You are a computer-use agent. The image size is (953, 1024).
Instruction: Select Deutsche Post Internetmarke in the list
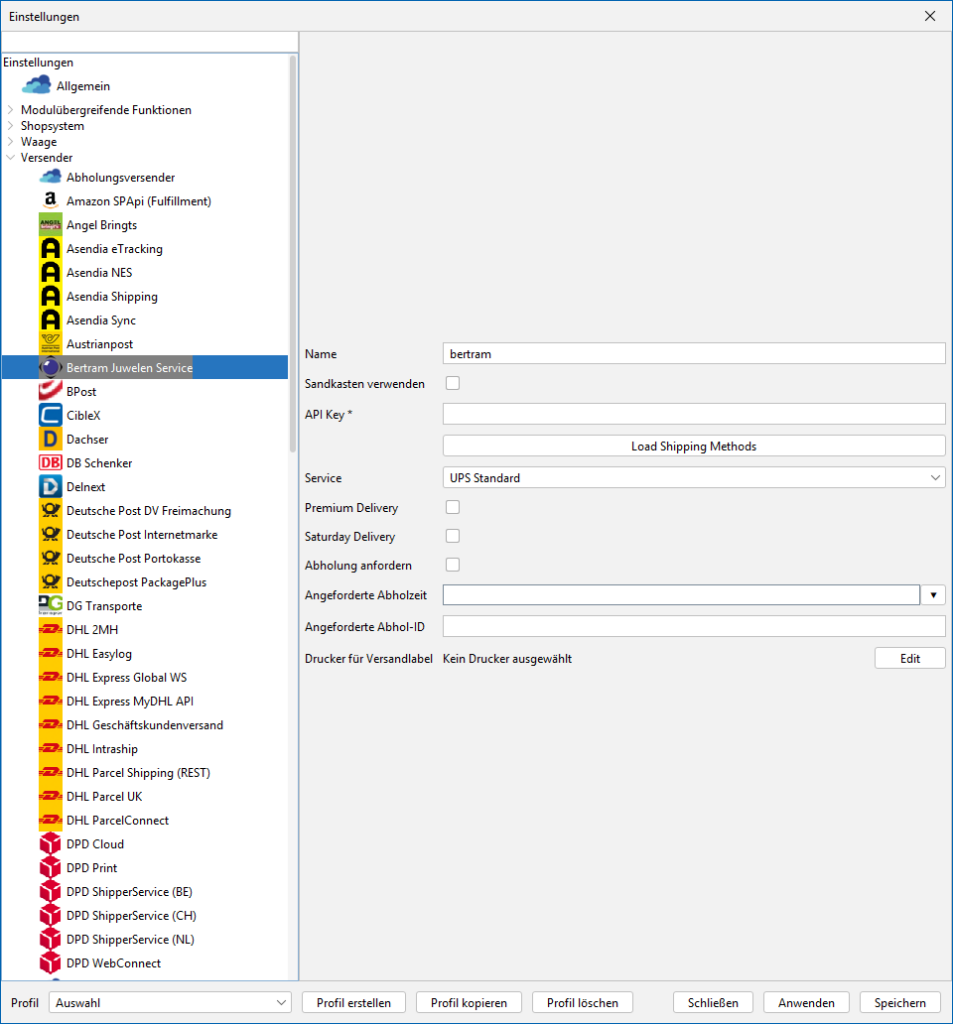[x=141, y=535]
